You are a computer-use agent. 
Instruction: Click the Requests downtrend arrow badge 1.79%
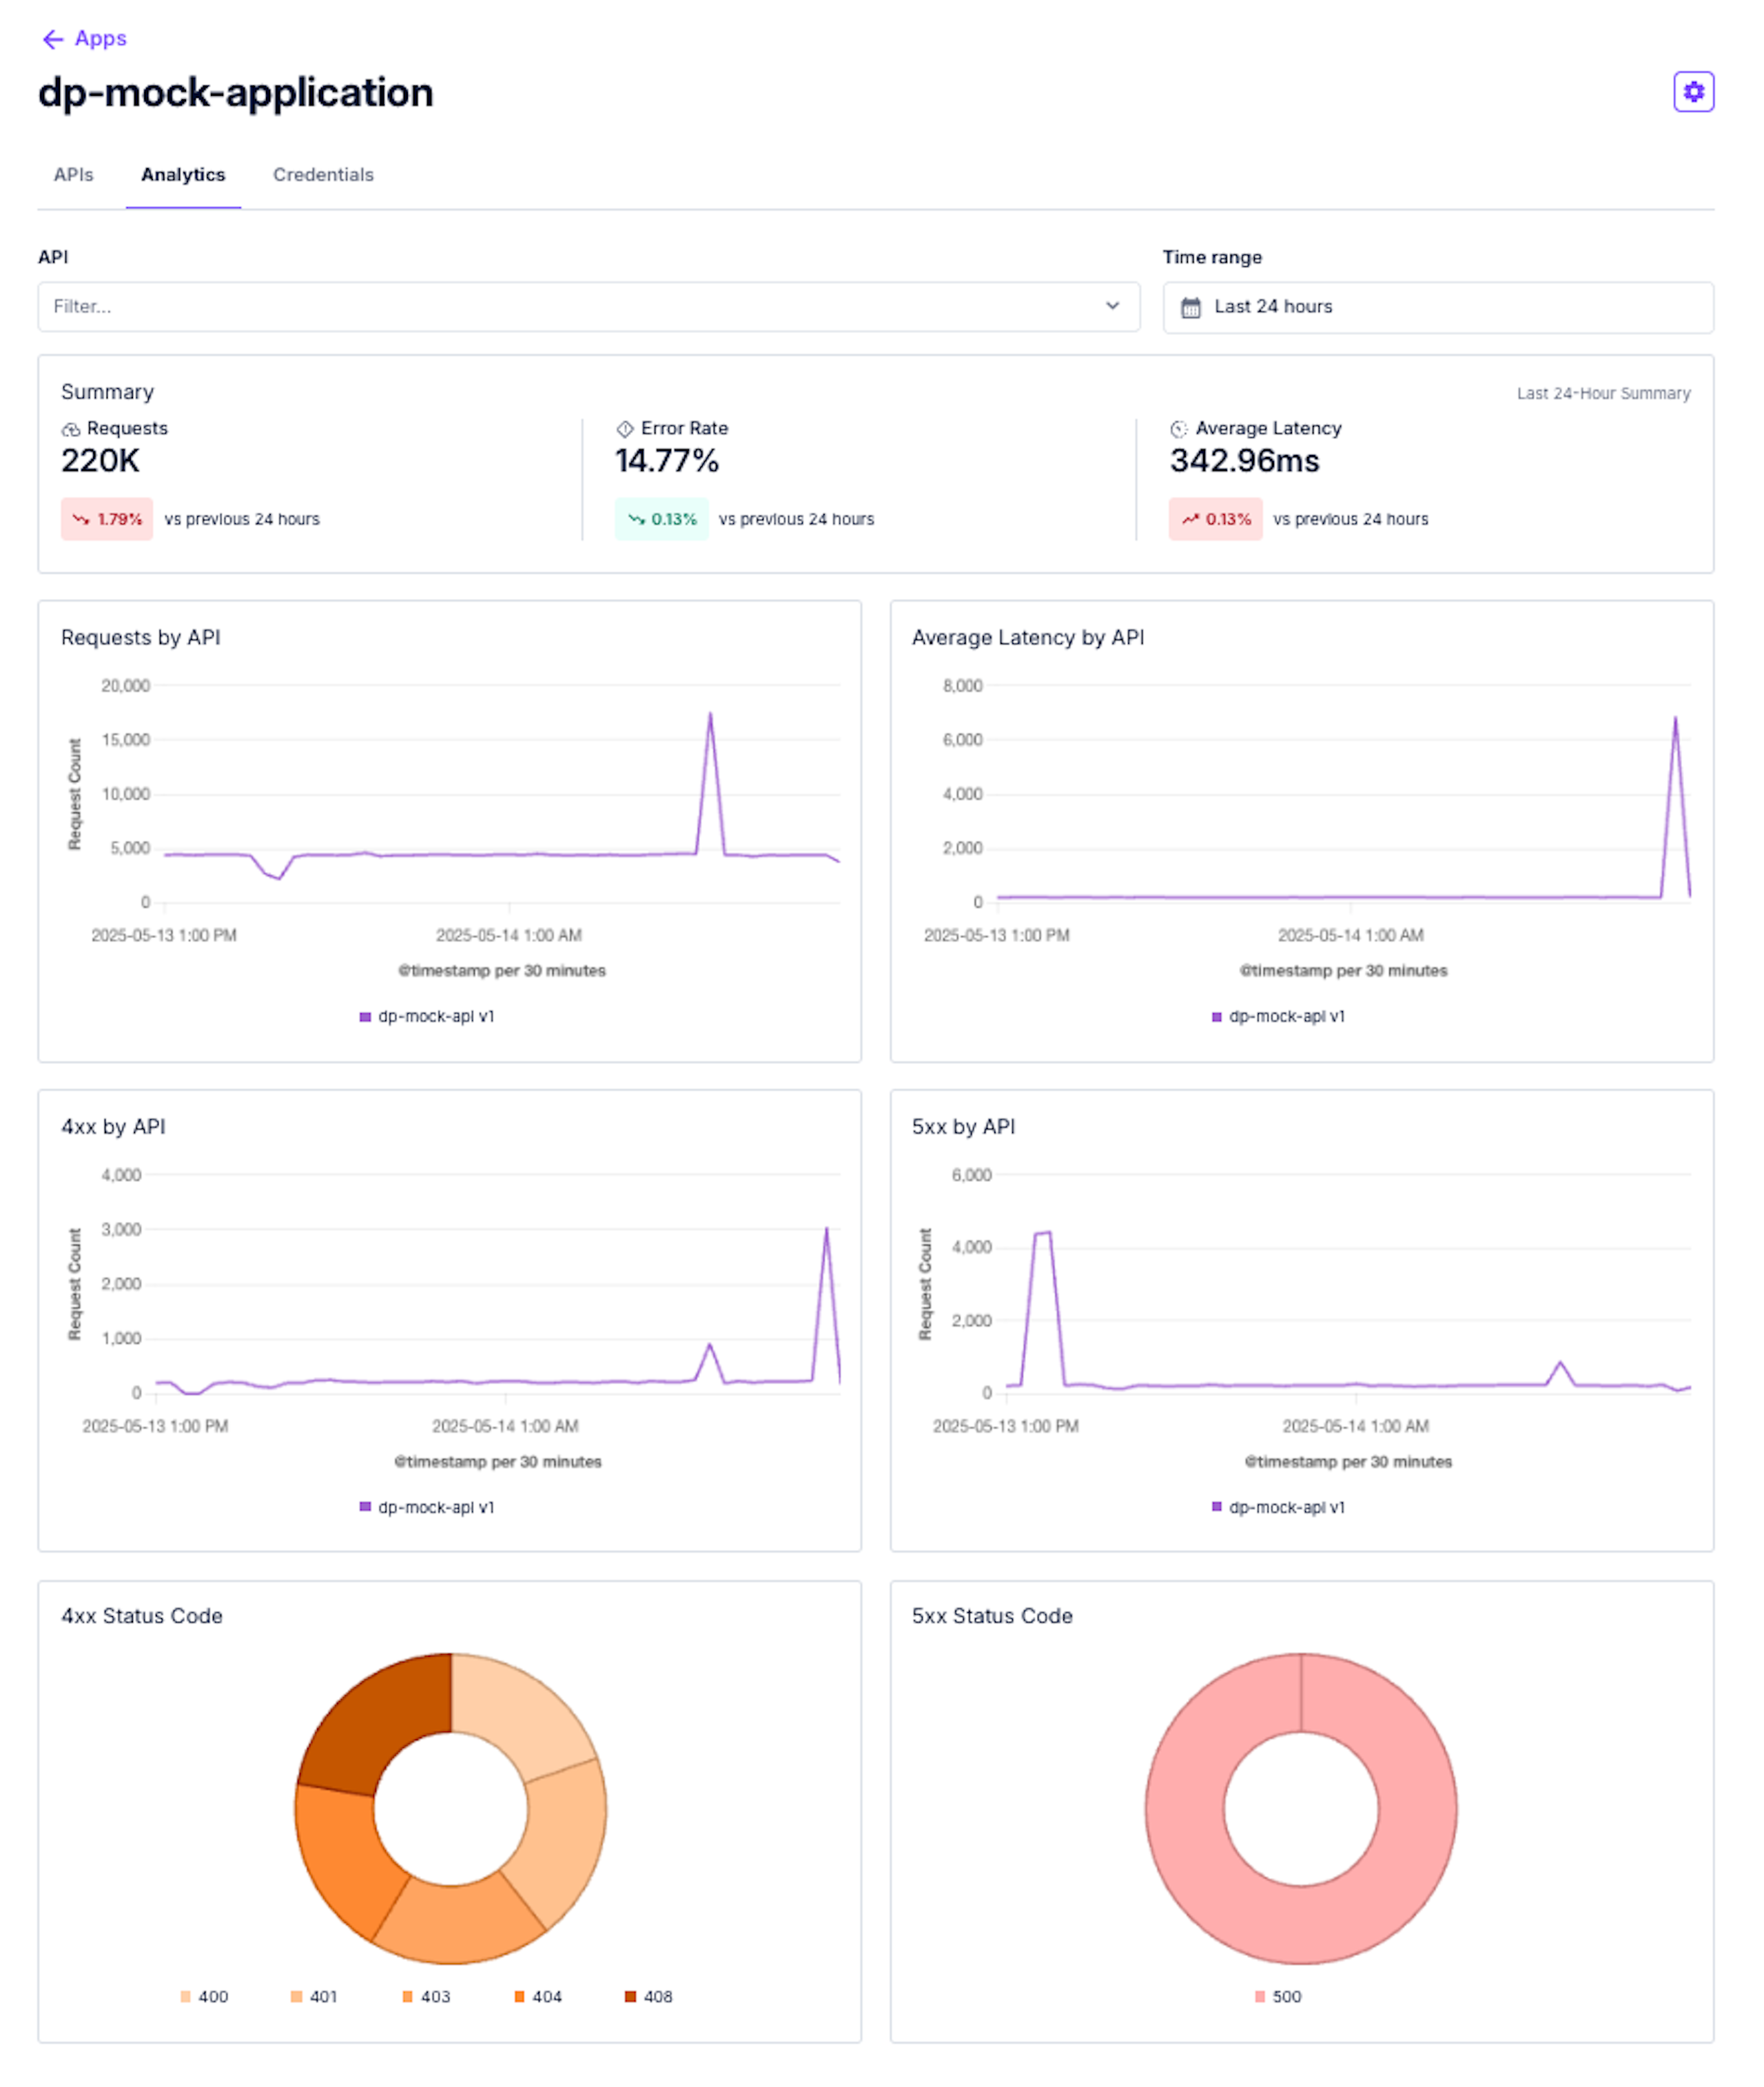tap(107, 519)
